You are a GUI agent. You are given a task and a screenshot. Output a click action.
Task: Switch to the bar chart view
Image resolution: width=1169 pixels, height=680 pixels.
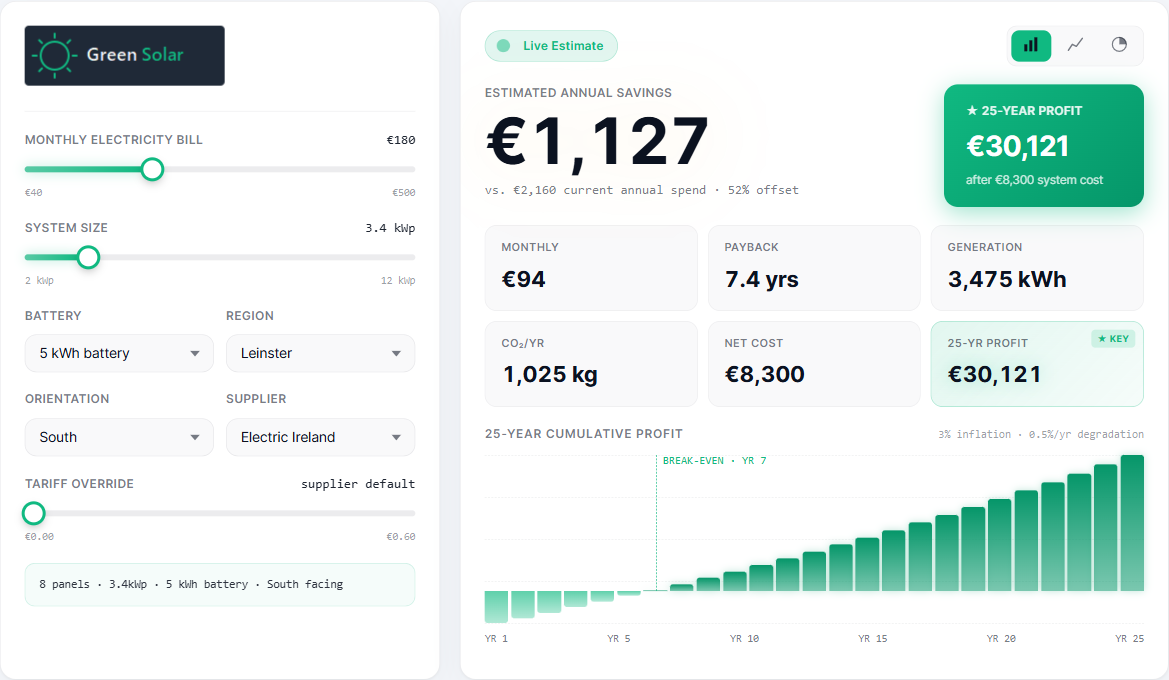[1031, 45]
